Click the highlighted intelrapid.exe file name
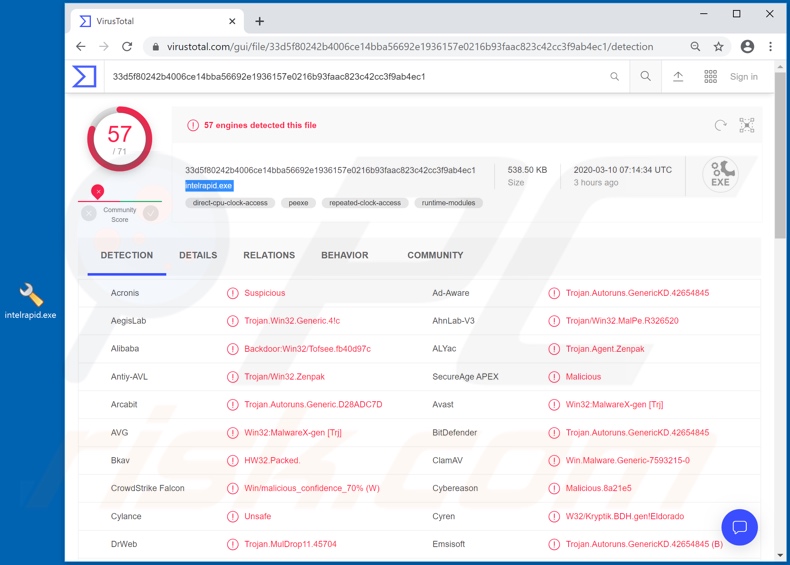Image resolution: width=790 pixels, height=565 pixels. [209, 185]
